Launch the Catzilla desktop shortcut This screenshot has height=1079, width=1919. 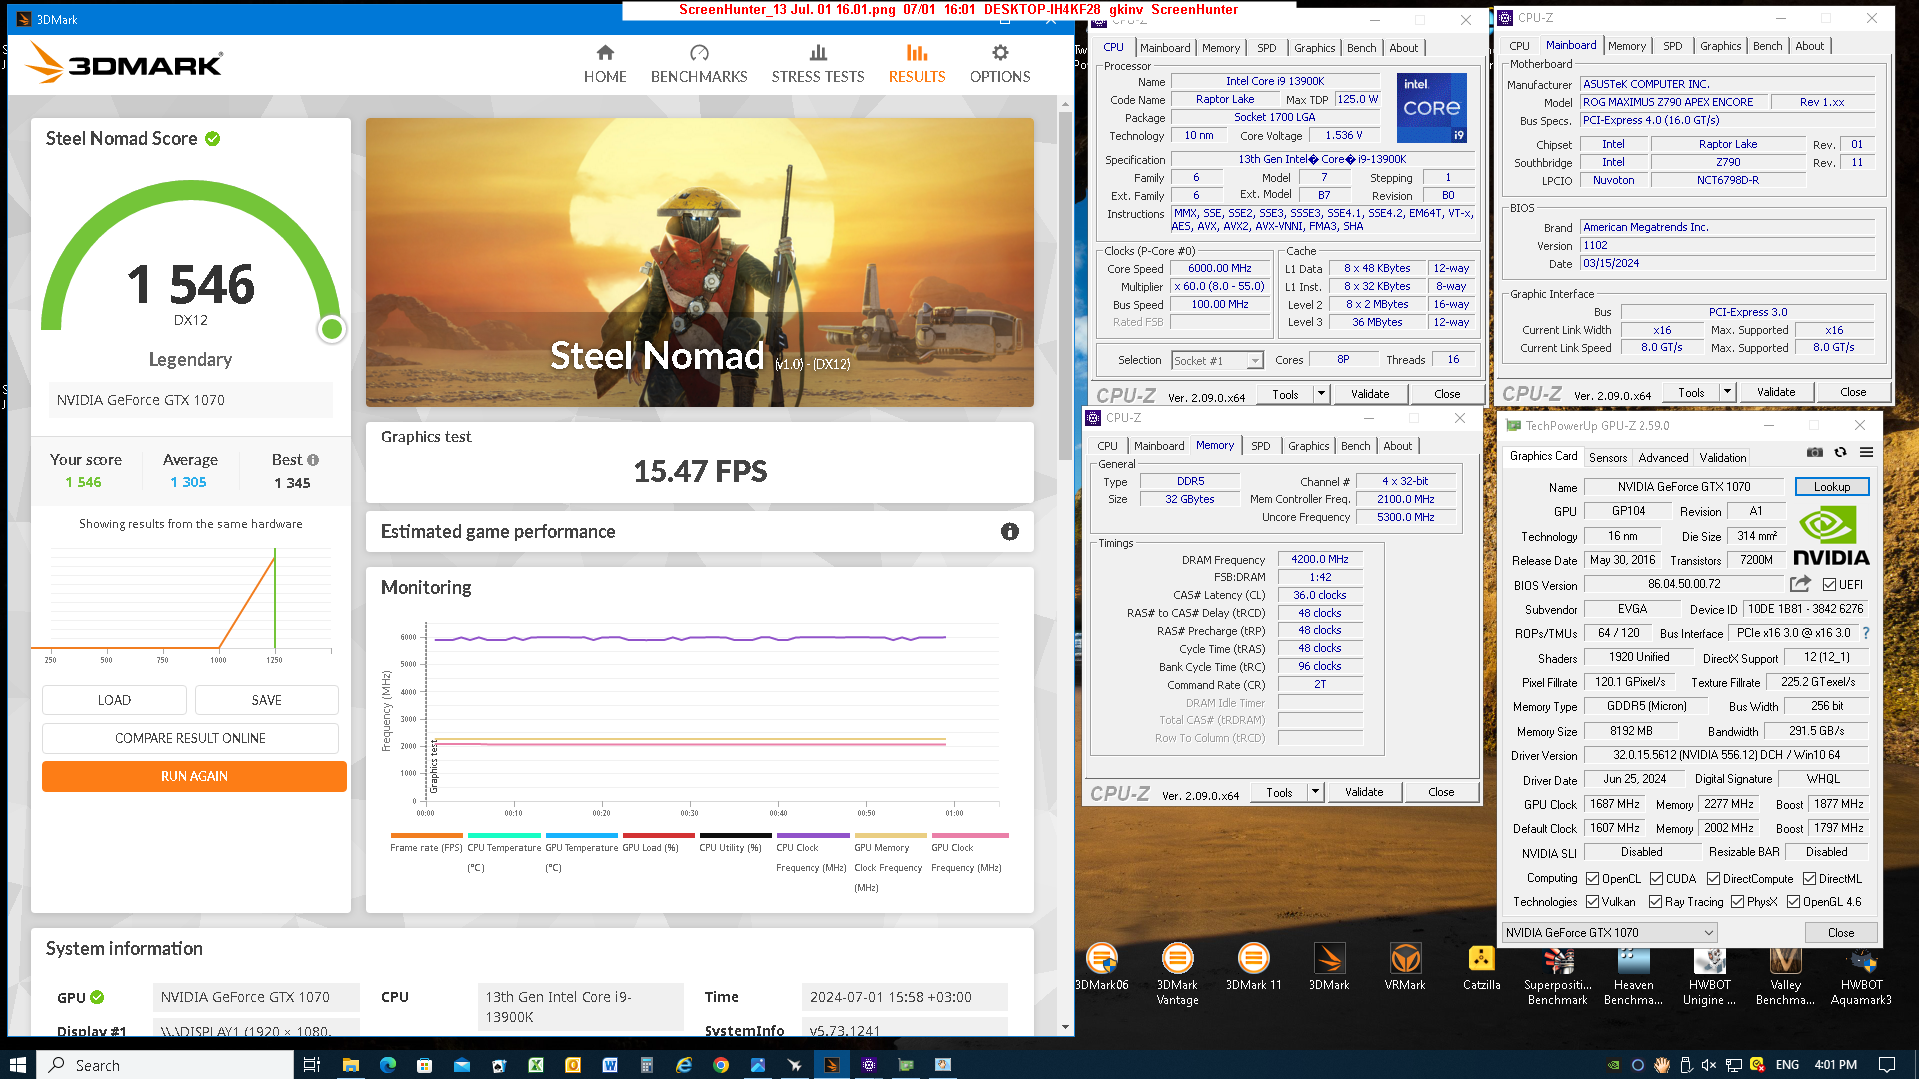click(1481, 967)
